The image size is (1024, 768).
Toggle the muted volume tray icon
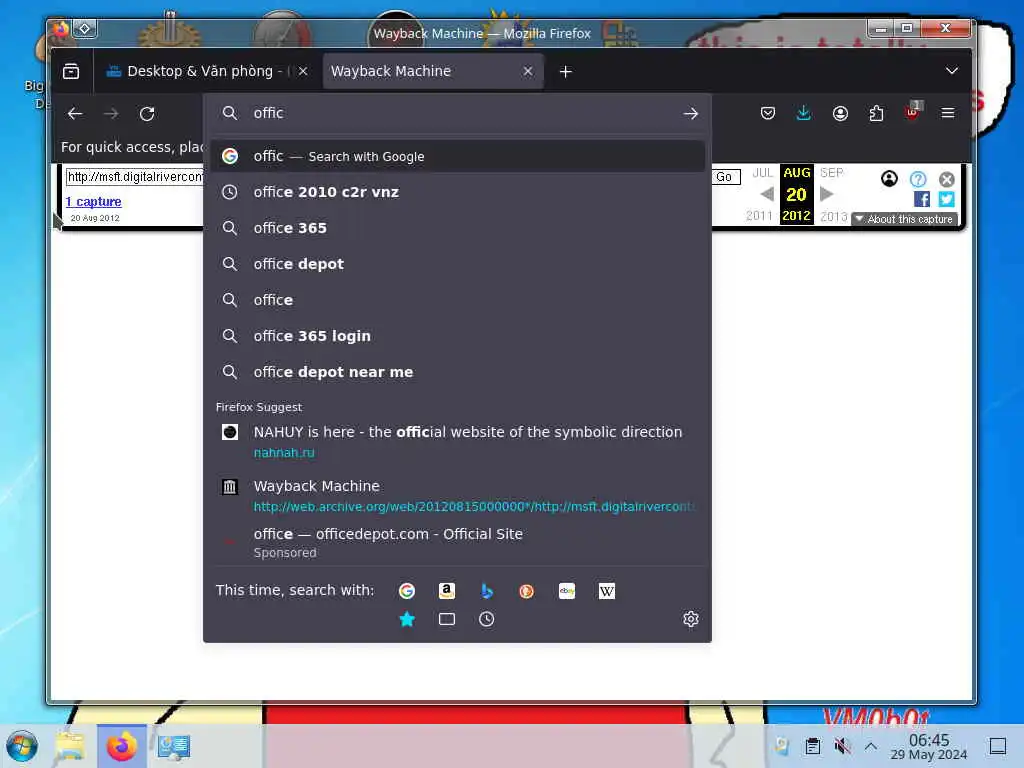pos(842,746)
